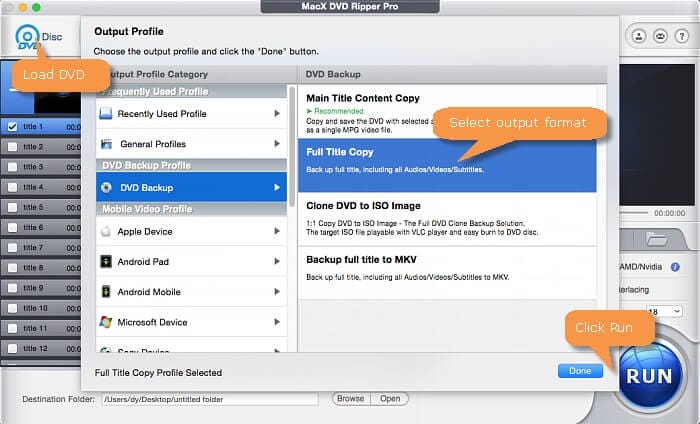Expand Recently Used Profile arrow

coord(276,114)
